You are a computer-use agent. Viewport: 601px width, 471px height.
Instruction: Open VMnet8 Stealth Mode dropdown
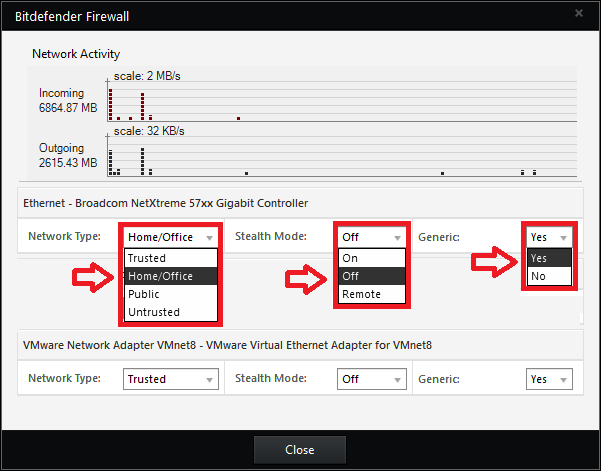[371, 379]
